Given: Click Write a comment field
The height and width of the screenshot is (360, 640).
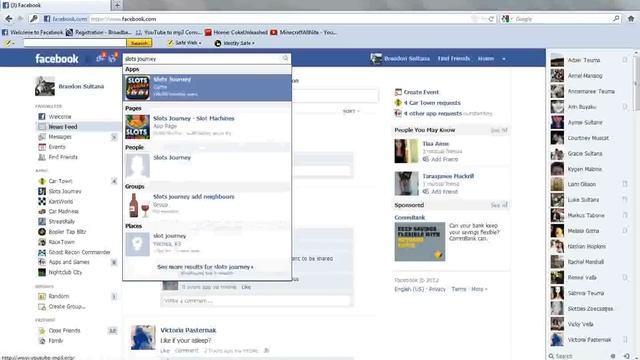Looking at the screenshot, I should pos(256,301).
